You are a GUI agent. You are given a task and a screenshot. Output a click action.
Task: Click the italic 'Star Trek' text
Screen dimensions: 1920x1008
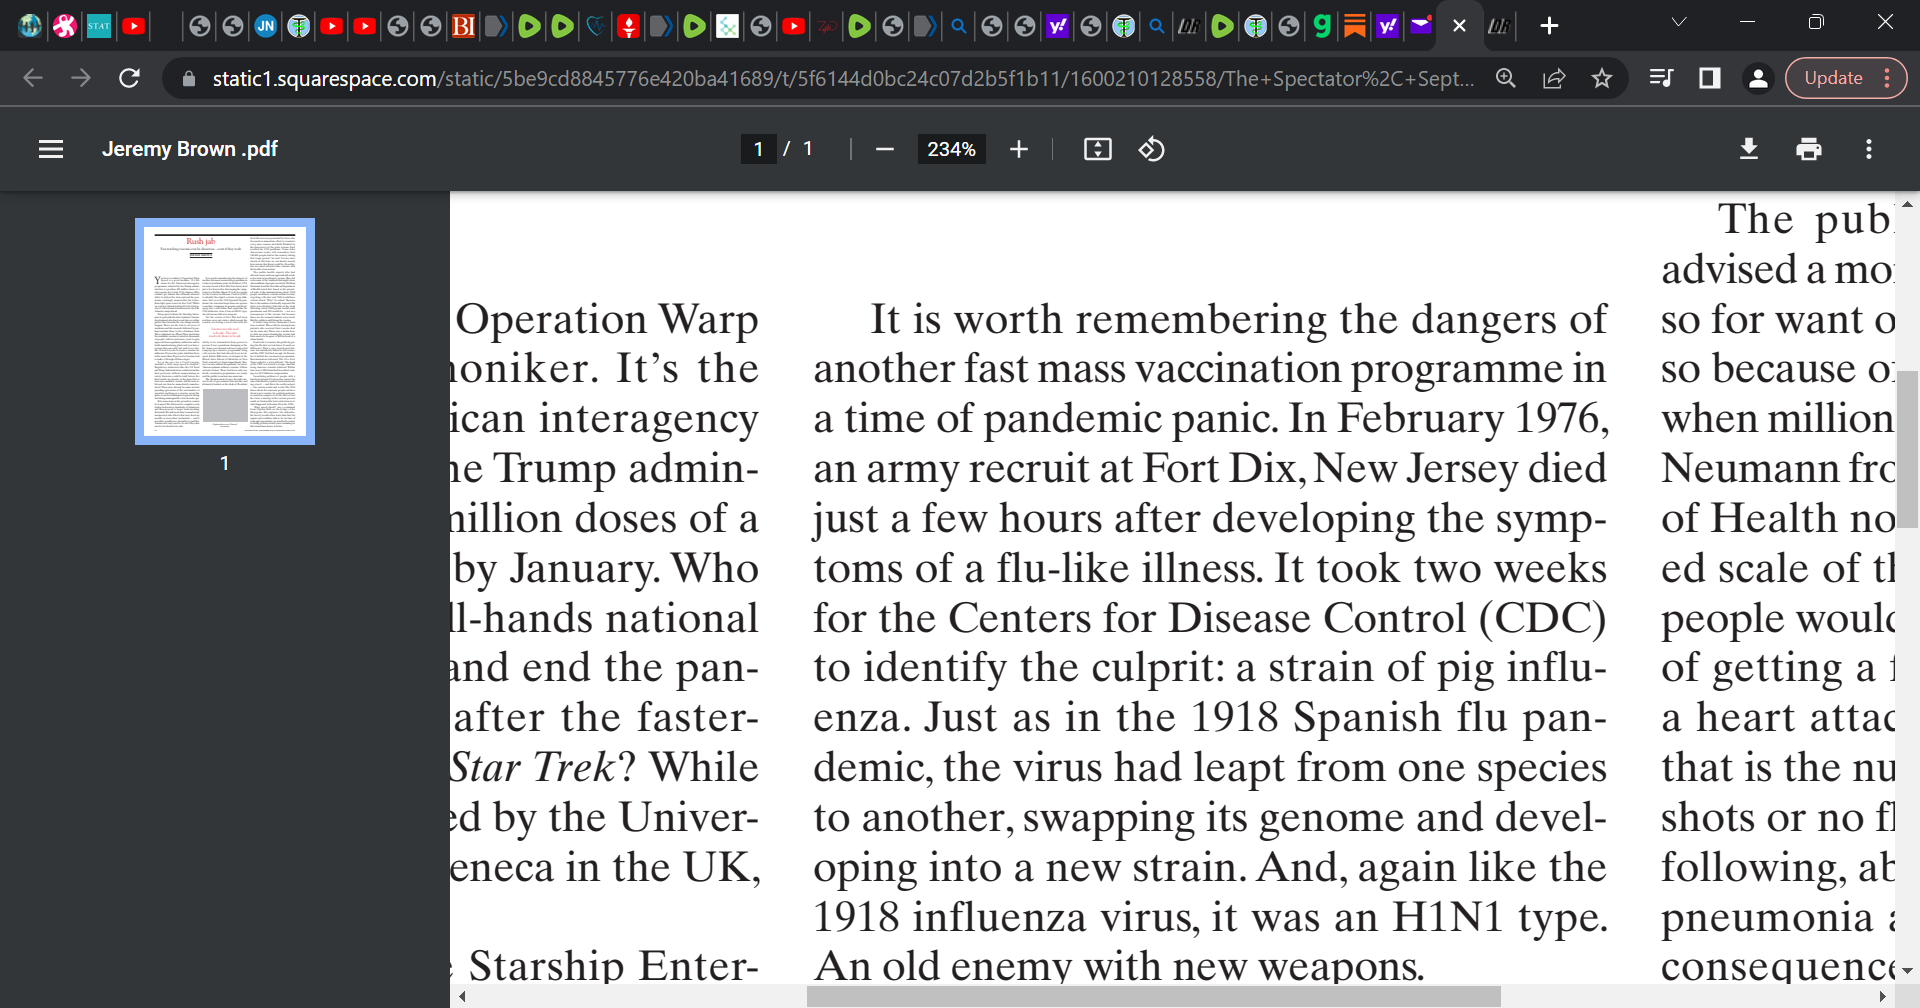point(534,768)
